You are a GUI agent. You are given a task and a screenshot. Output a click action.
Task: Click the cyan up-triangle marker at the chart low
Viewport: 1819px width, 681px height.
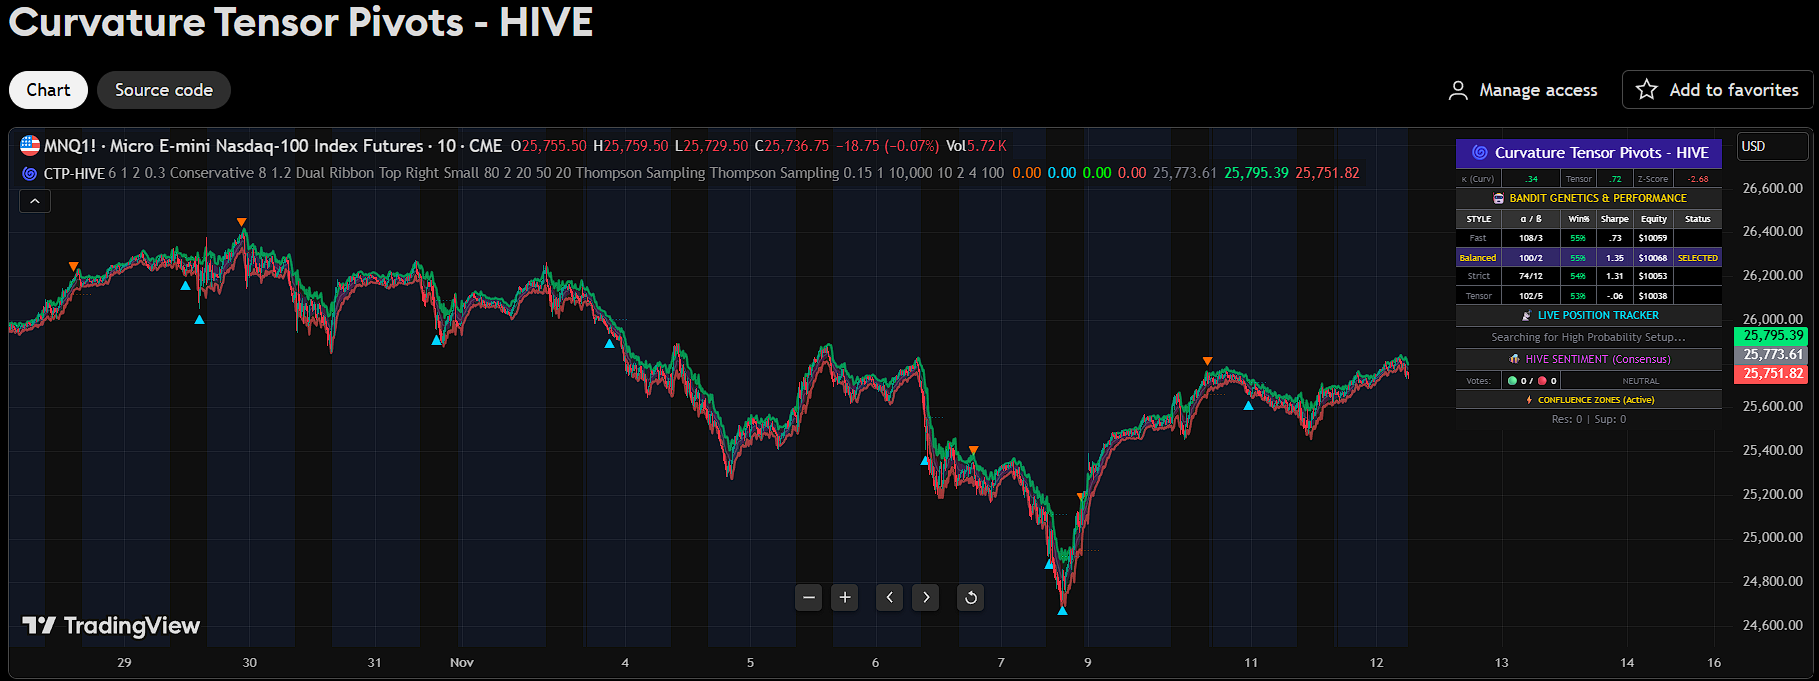(1062, 610)
